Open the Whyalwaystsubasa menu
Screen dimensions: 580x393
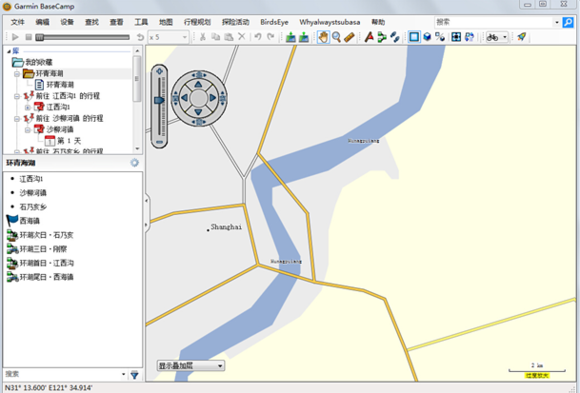pyautogui.click(x=330, y=22)
